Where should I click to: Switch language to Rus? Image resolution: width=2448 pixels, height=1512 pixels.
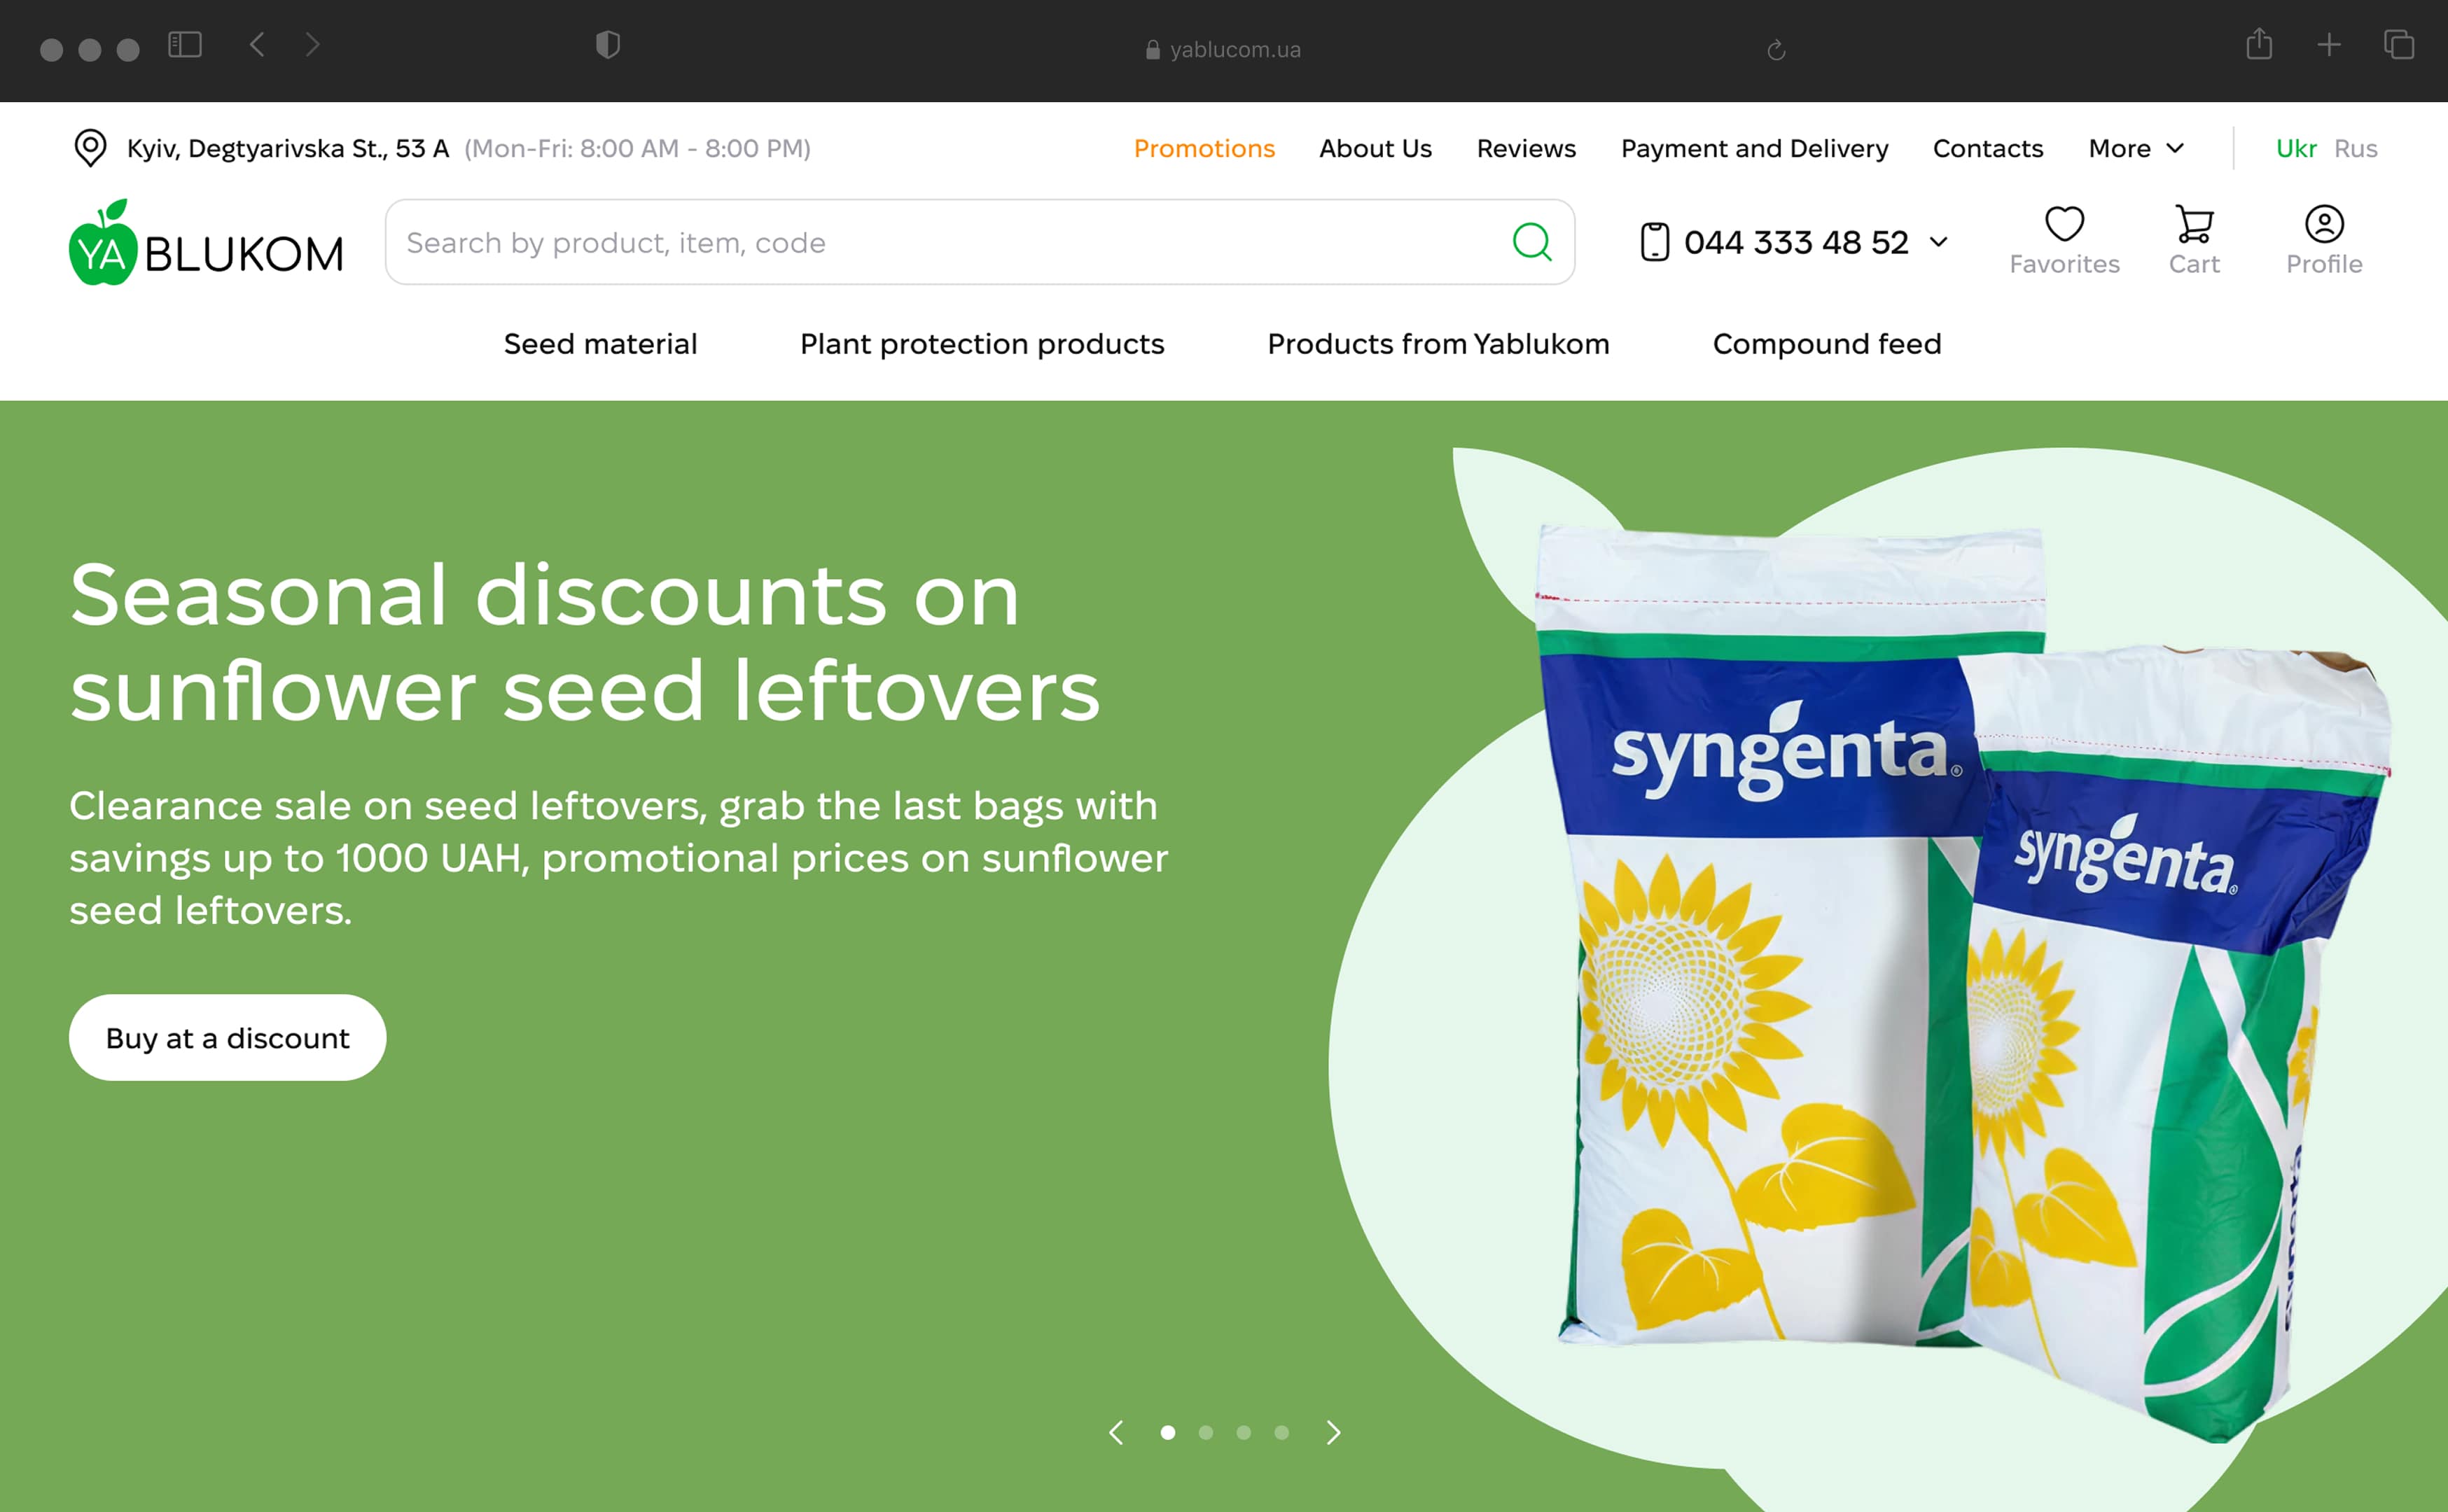[2355, 148]
